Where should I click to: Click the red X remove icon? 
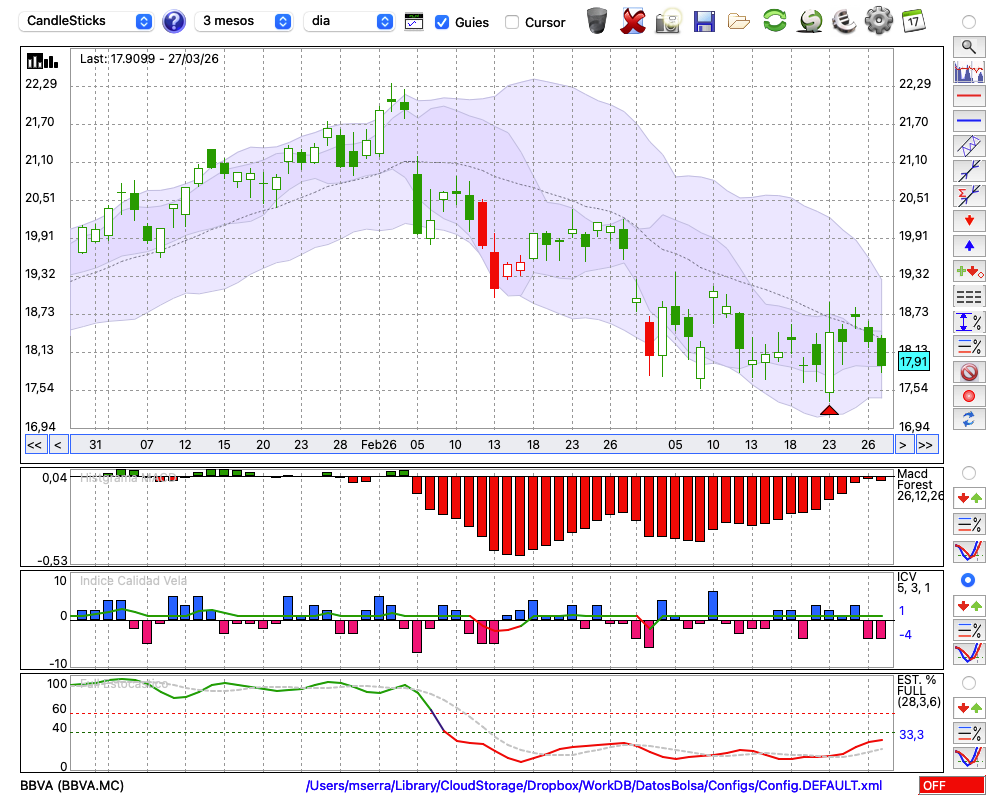tap(633, 21)
